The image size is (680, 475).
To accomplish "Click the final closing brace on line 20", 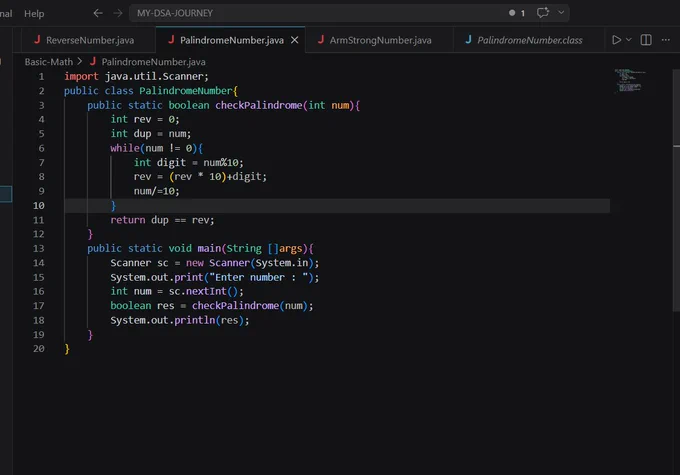I will pyautogui.click(x=67, y=349).
